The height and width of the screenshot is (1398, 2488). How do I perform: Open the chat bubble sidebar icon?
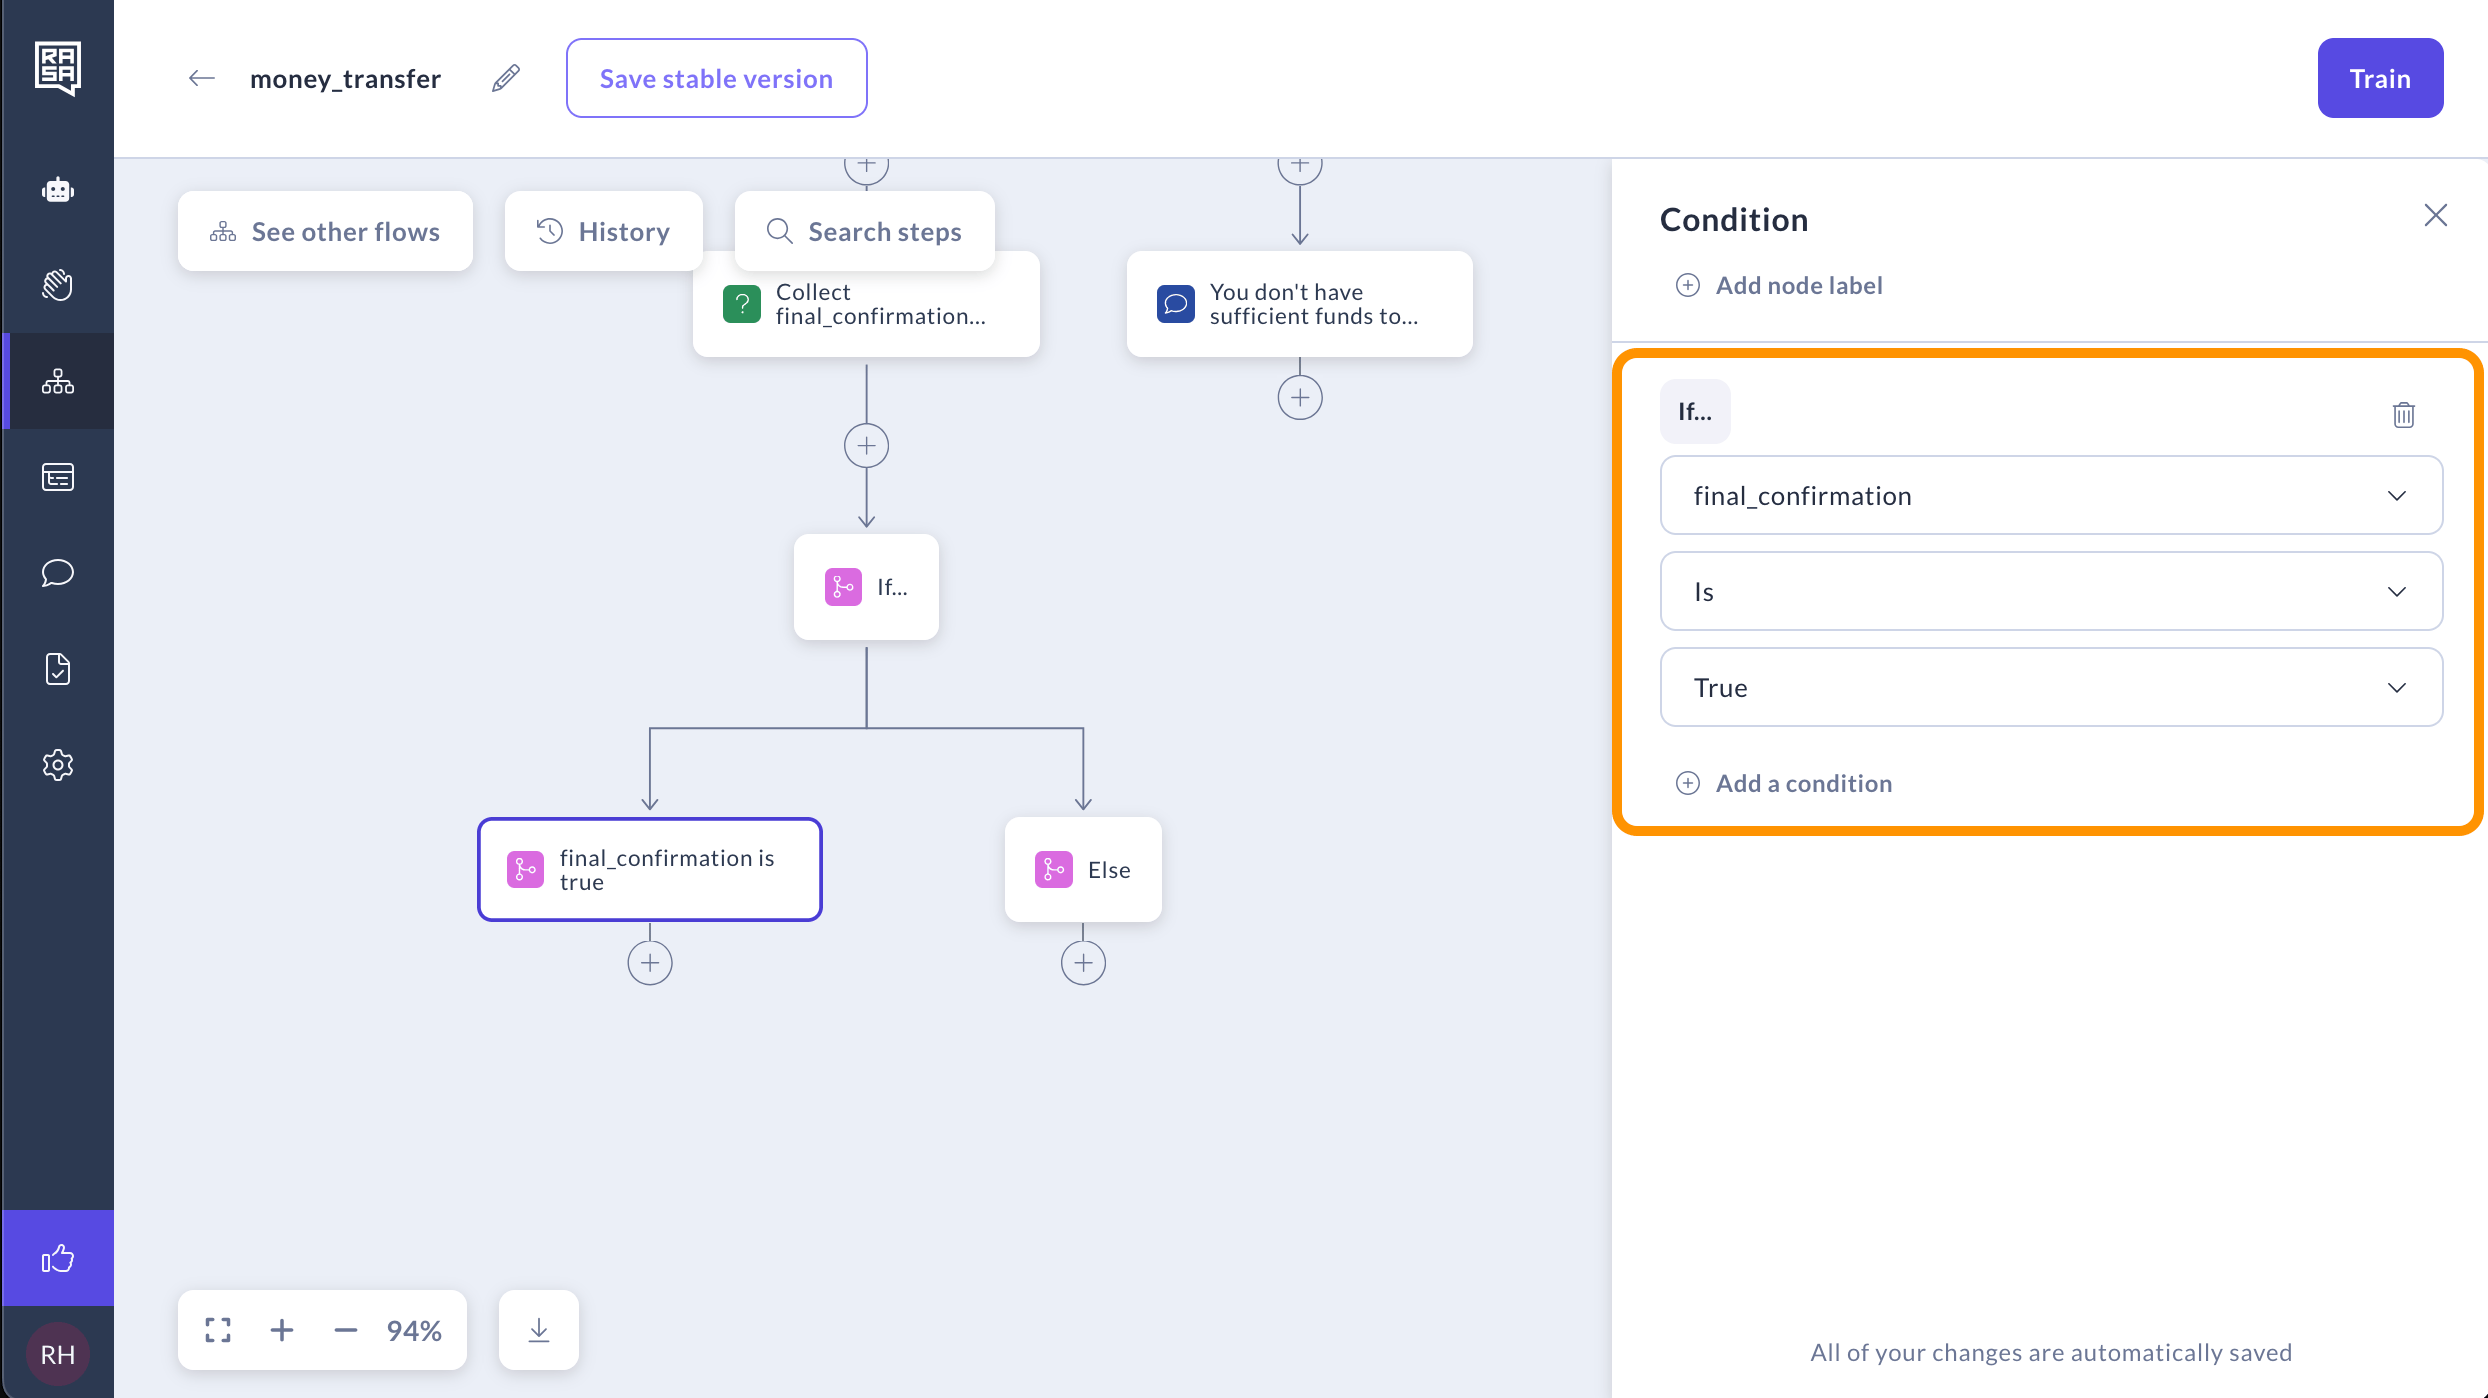58,573
